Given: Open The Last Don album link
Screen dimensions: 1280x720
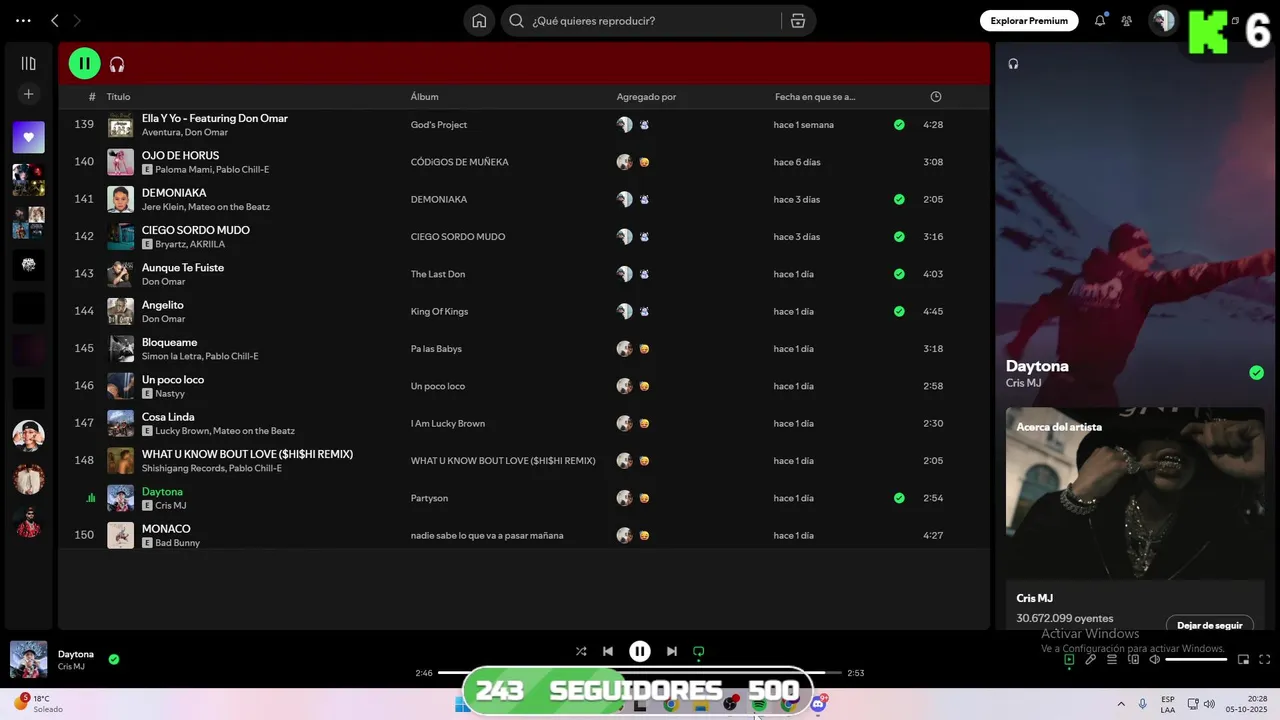Looking at the screenshot, I should [x=438, y=274].
